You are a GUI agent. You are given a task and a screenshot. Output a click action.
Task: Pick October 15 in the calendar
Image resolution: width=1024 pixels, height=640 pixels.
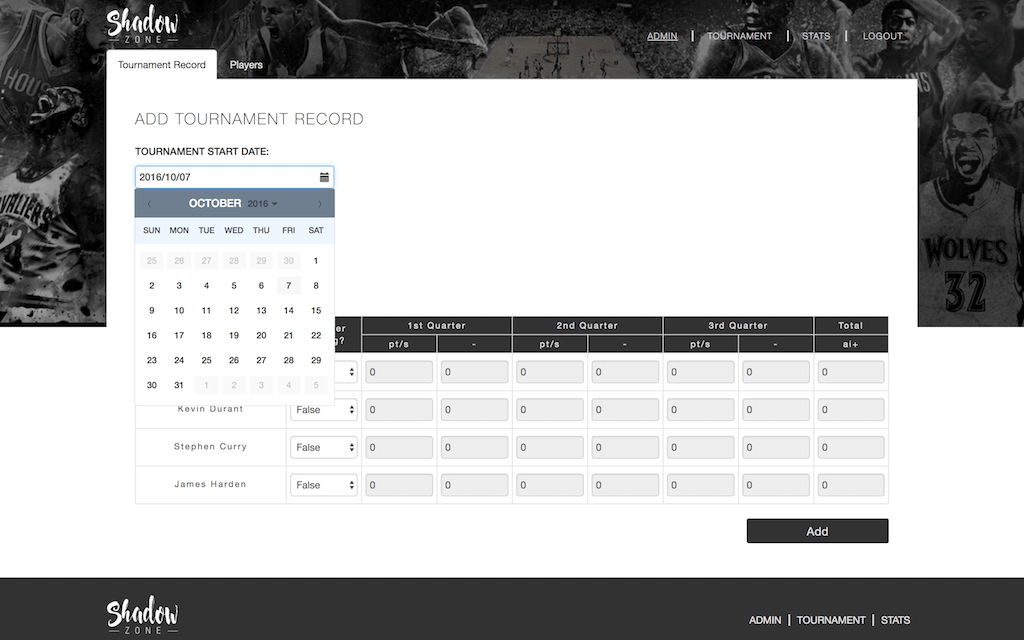tap(316, 311)
